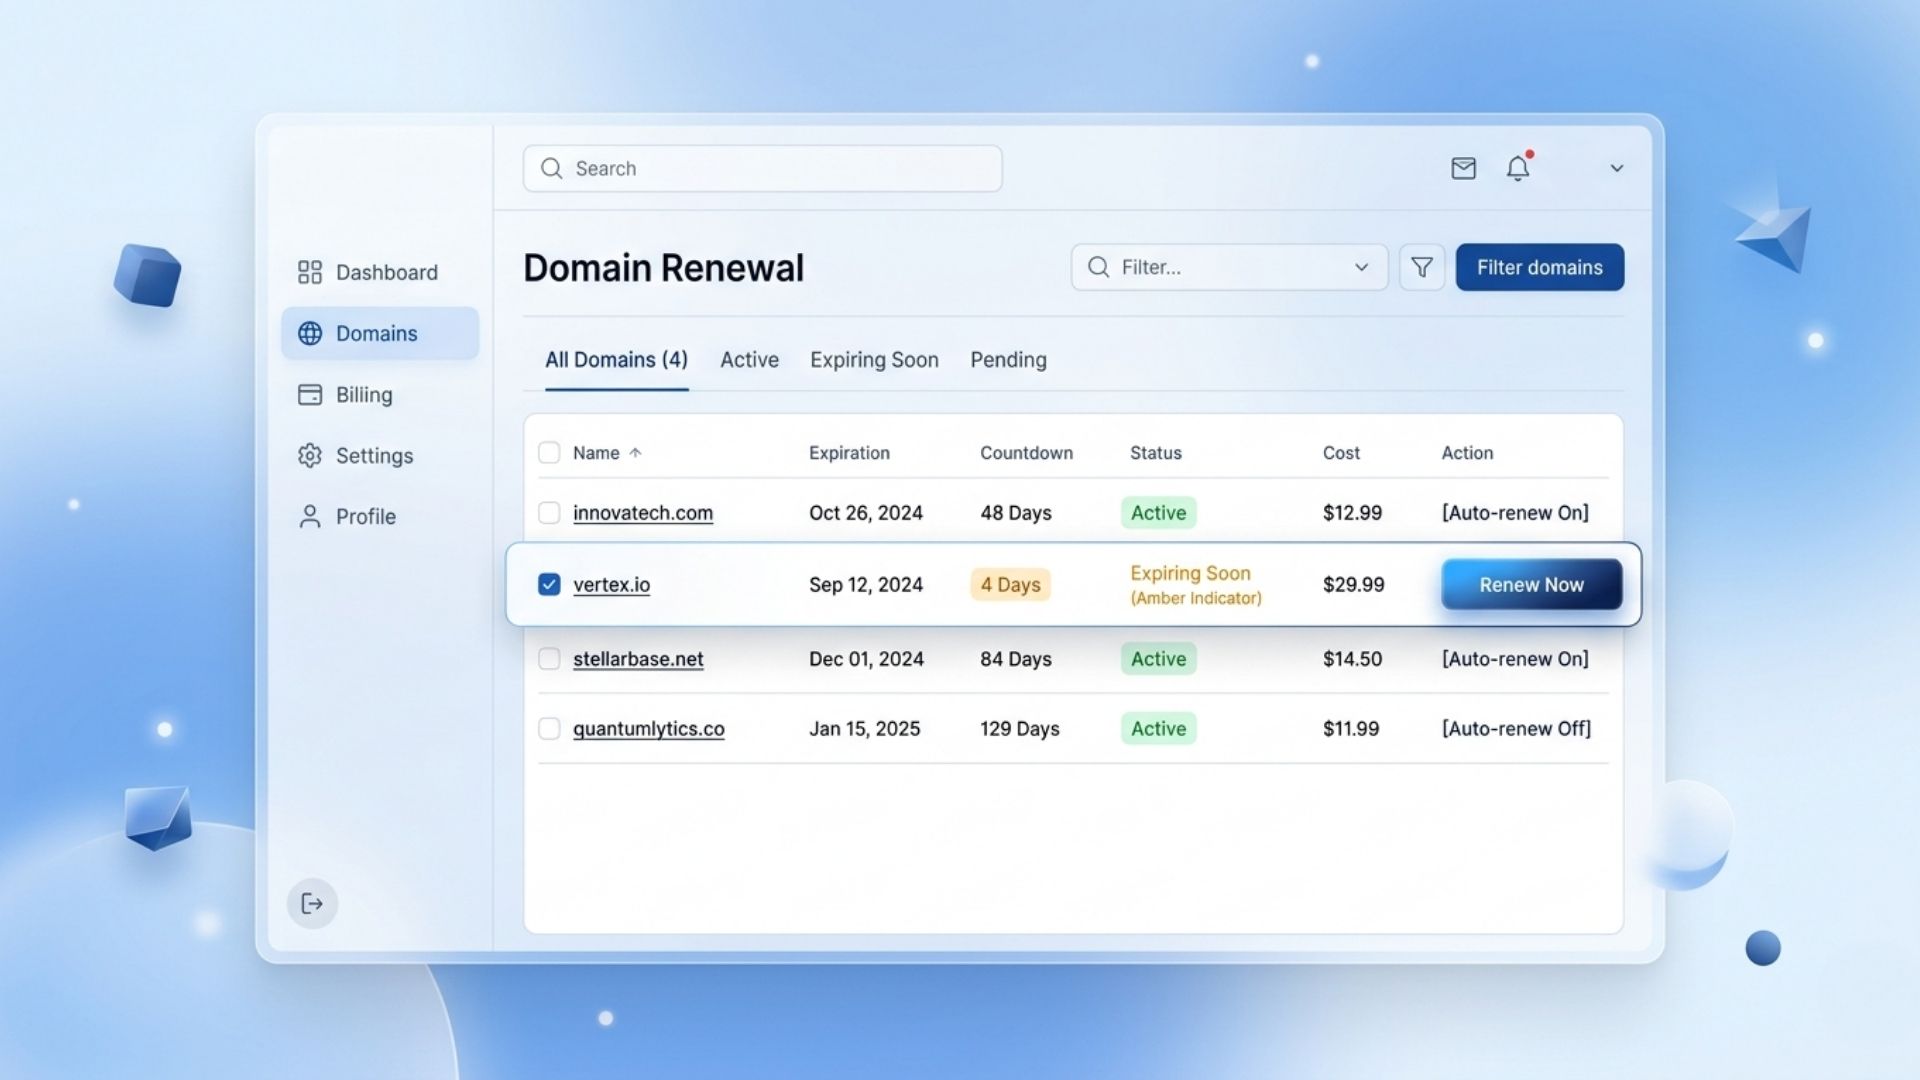Click the top Search field
Viewport: 1920px width, 1080px height.
point(762,168)
